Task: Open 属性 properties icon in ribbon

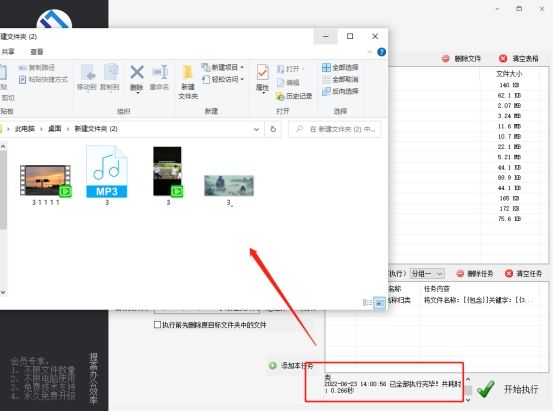Action: tap(262, 73)
